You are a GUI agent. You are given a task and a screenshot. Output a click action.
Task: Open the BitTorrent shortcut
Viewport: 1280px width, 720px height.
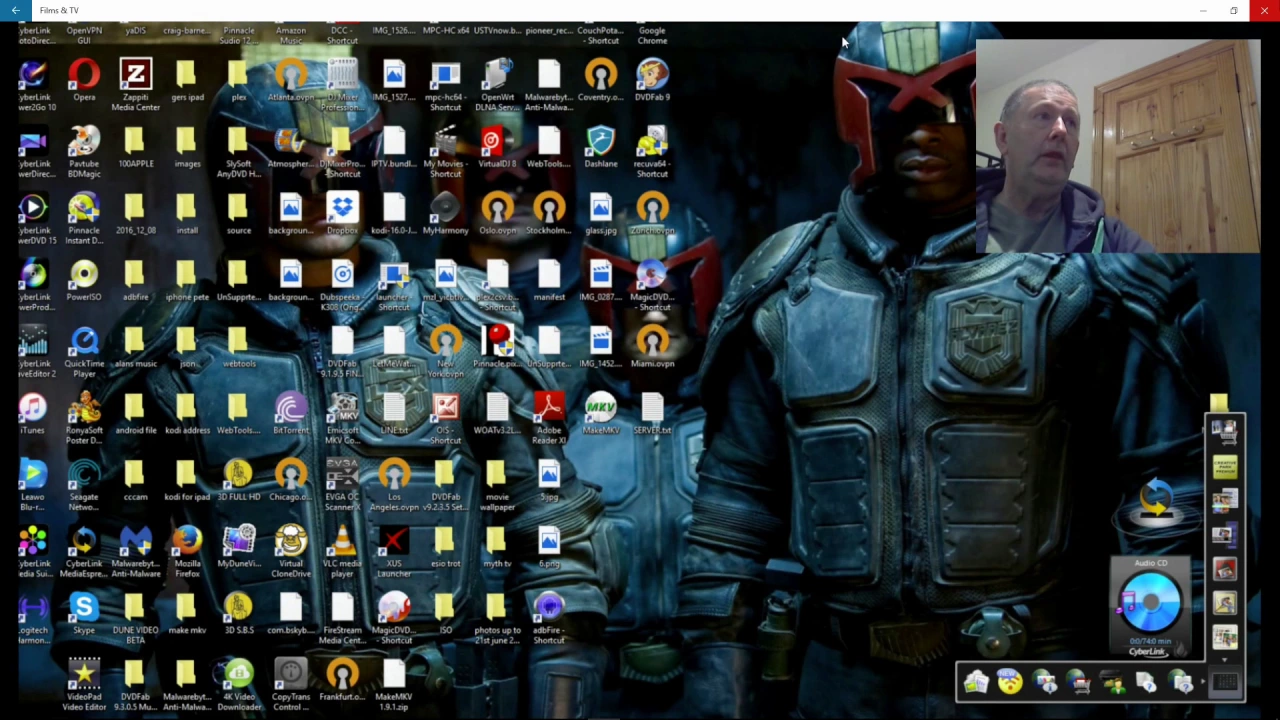pyautogui.click(x=291, y=413)
